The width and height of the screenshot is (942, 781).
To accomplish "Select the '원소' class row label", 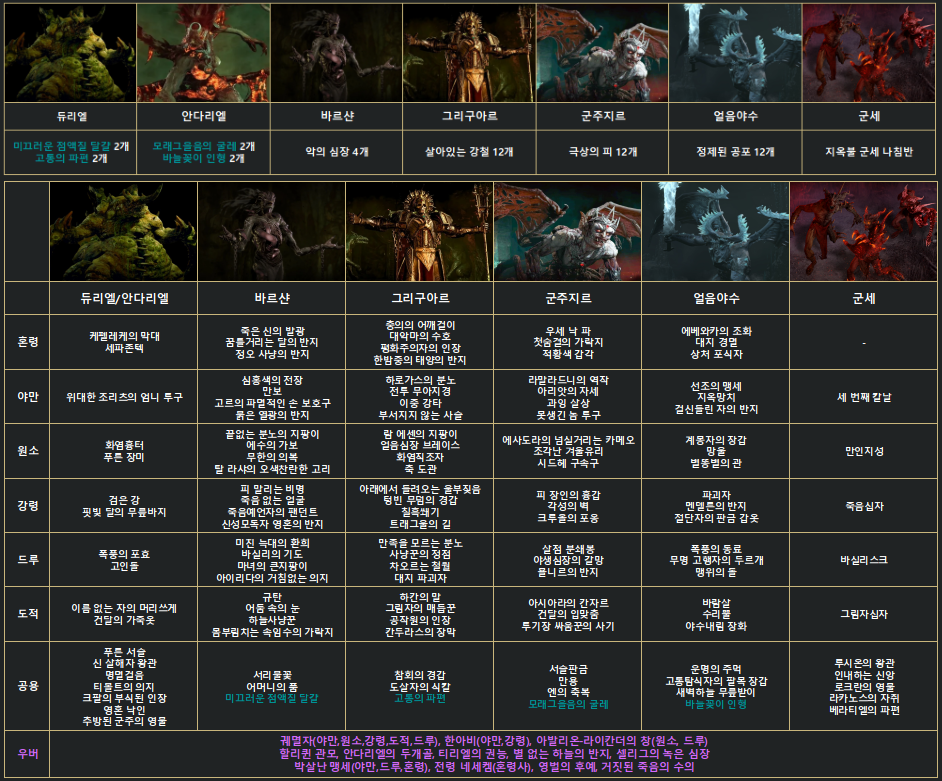I will tap(28, 451).
